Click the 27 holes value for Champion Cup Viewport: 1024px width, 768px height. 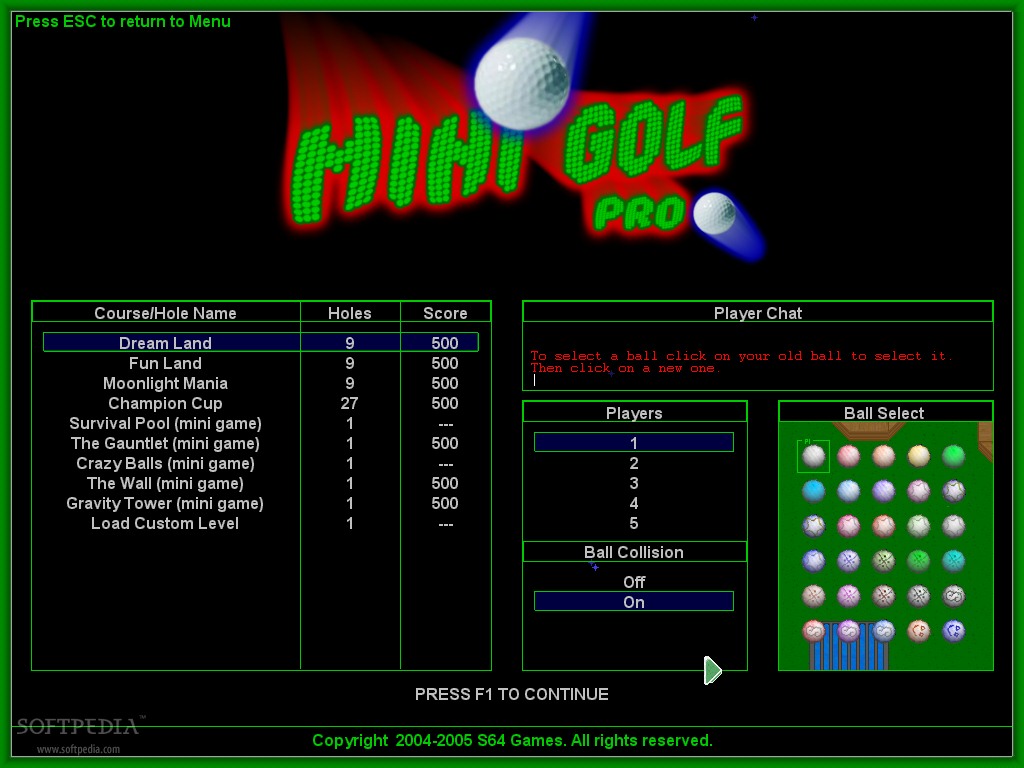point(349,403)
